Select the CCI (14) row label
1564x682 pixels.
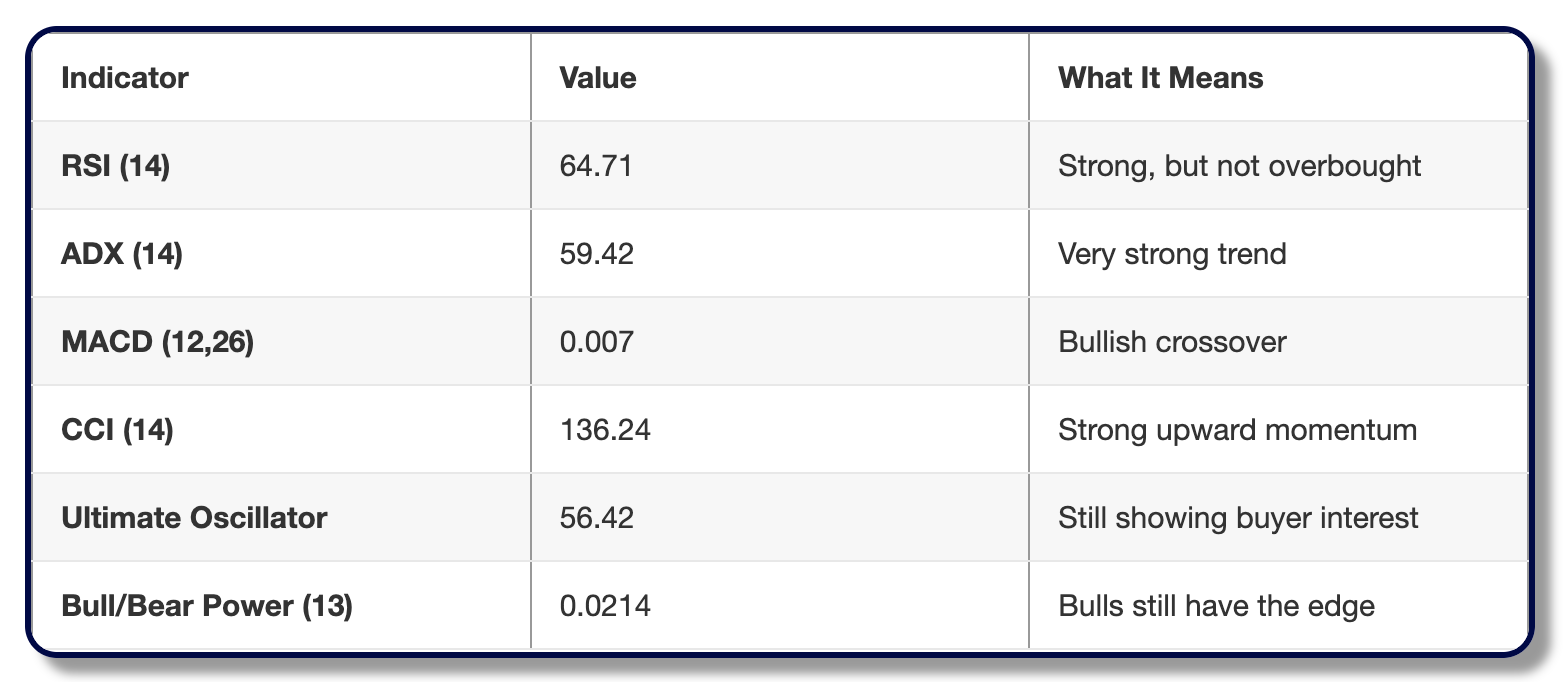click(117, 430)
